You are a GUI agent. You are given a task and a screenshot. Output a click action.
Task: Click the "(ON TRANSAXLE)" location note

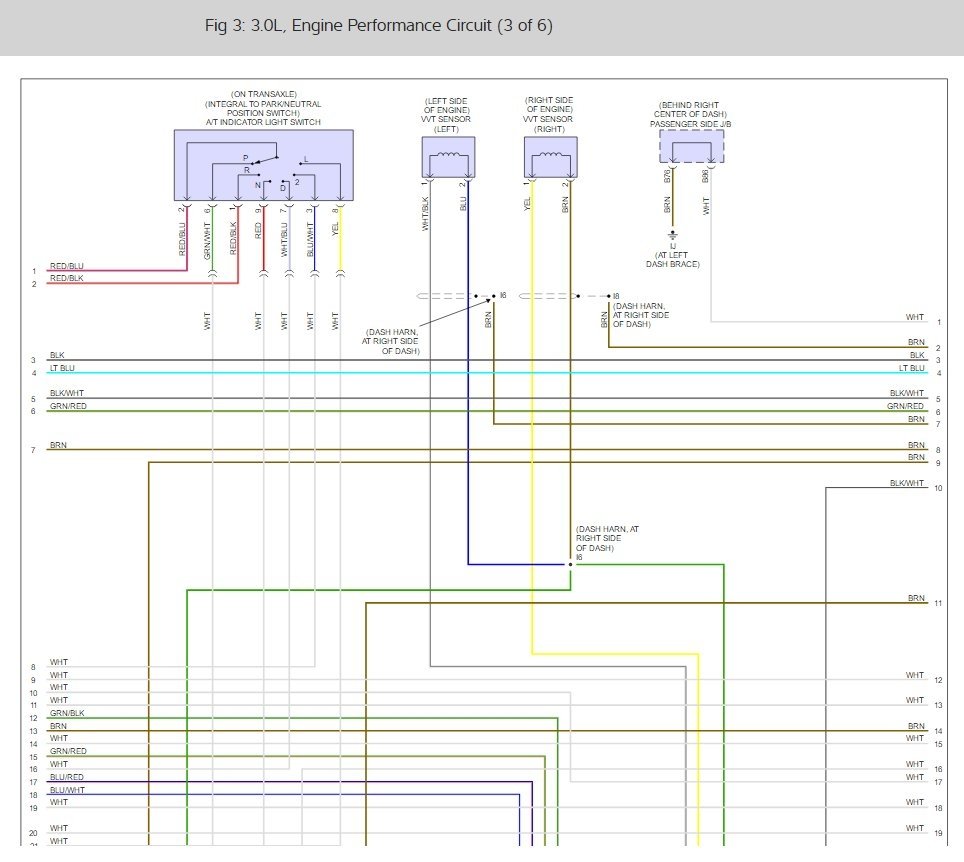tap(264, 94)
